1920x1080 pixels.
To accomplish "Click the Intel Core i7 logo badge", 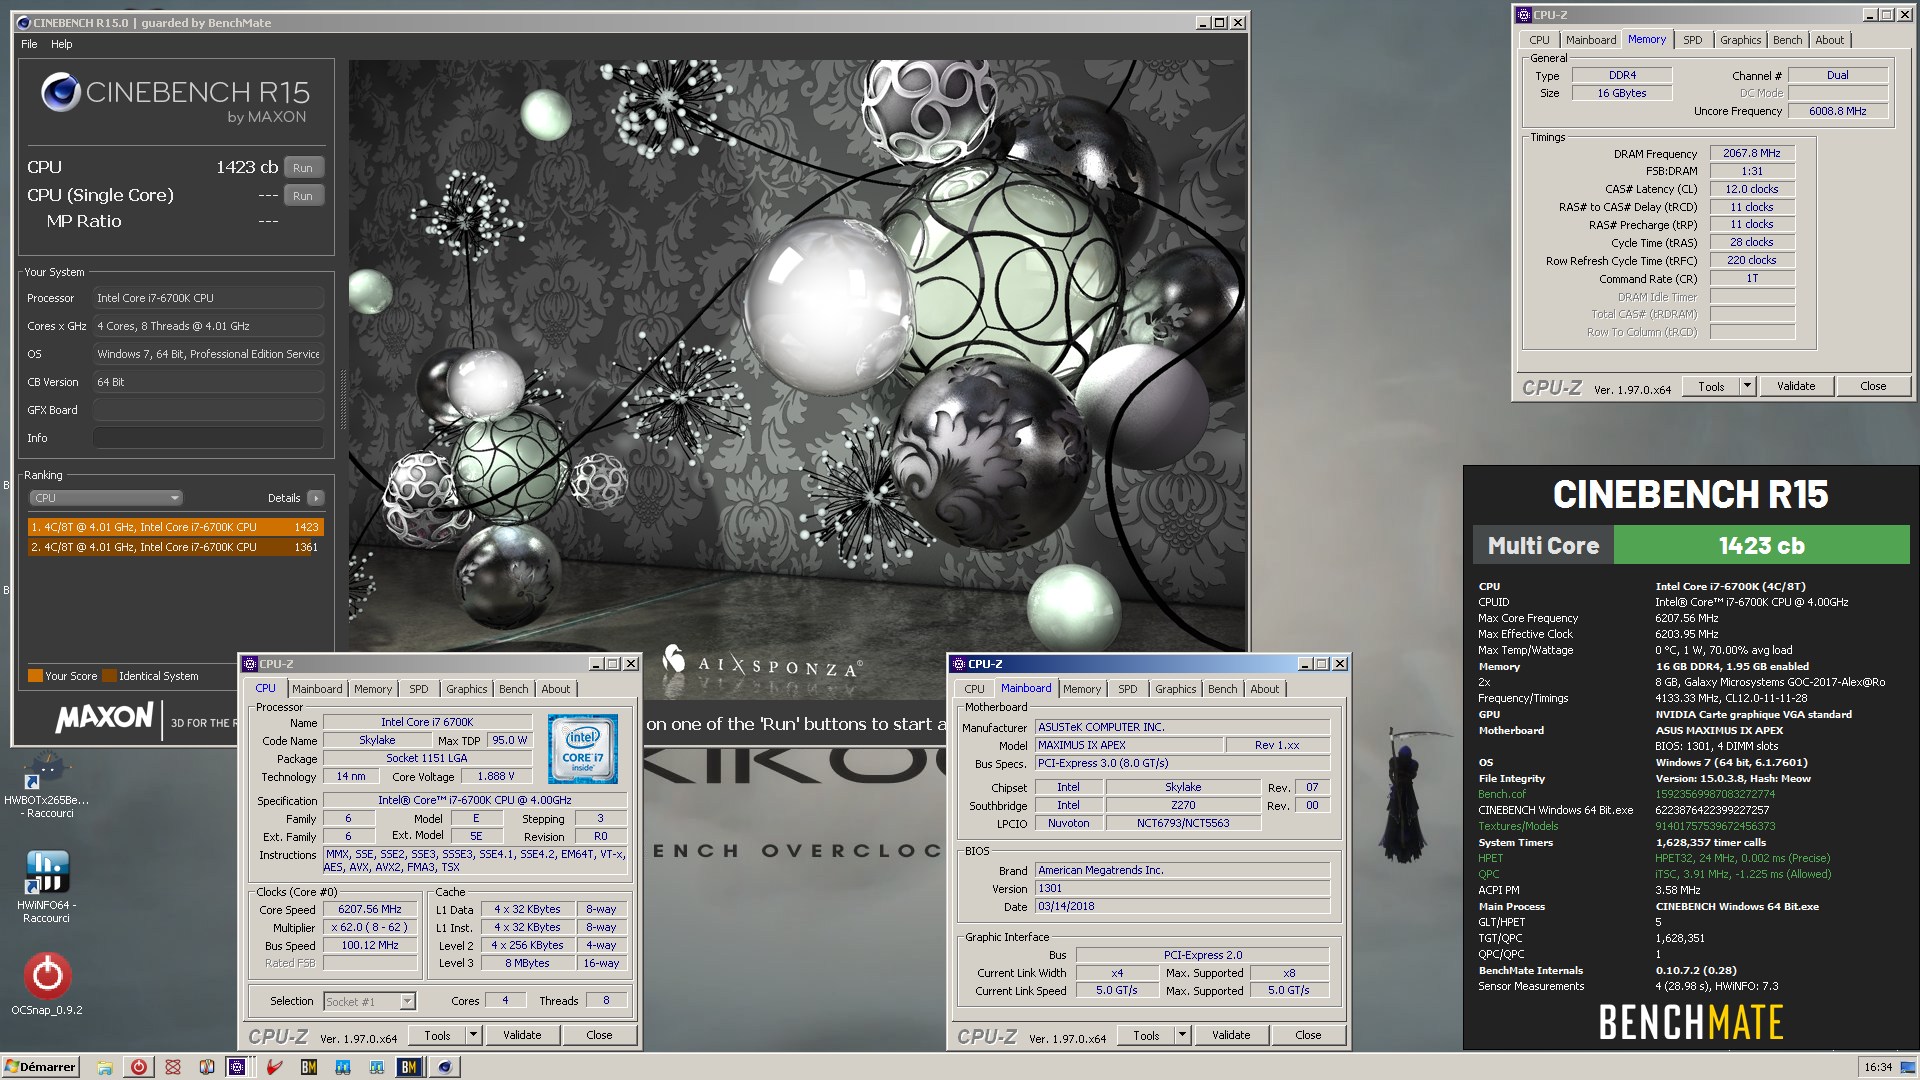I will tap(583, 748).
